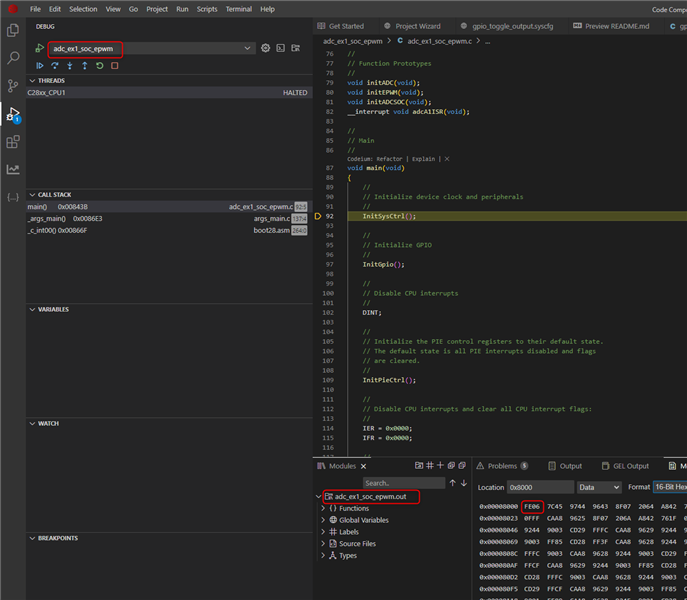This screenshot has width=687, height=600.
Task: Open the debug launch configuration dropdown
Action: 150,48
